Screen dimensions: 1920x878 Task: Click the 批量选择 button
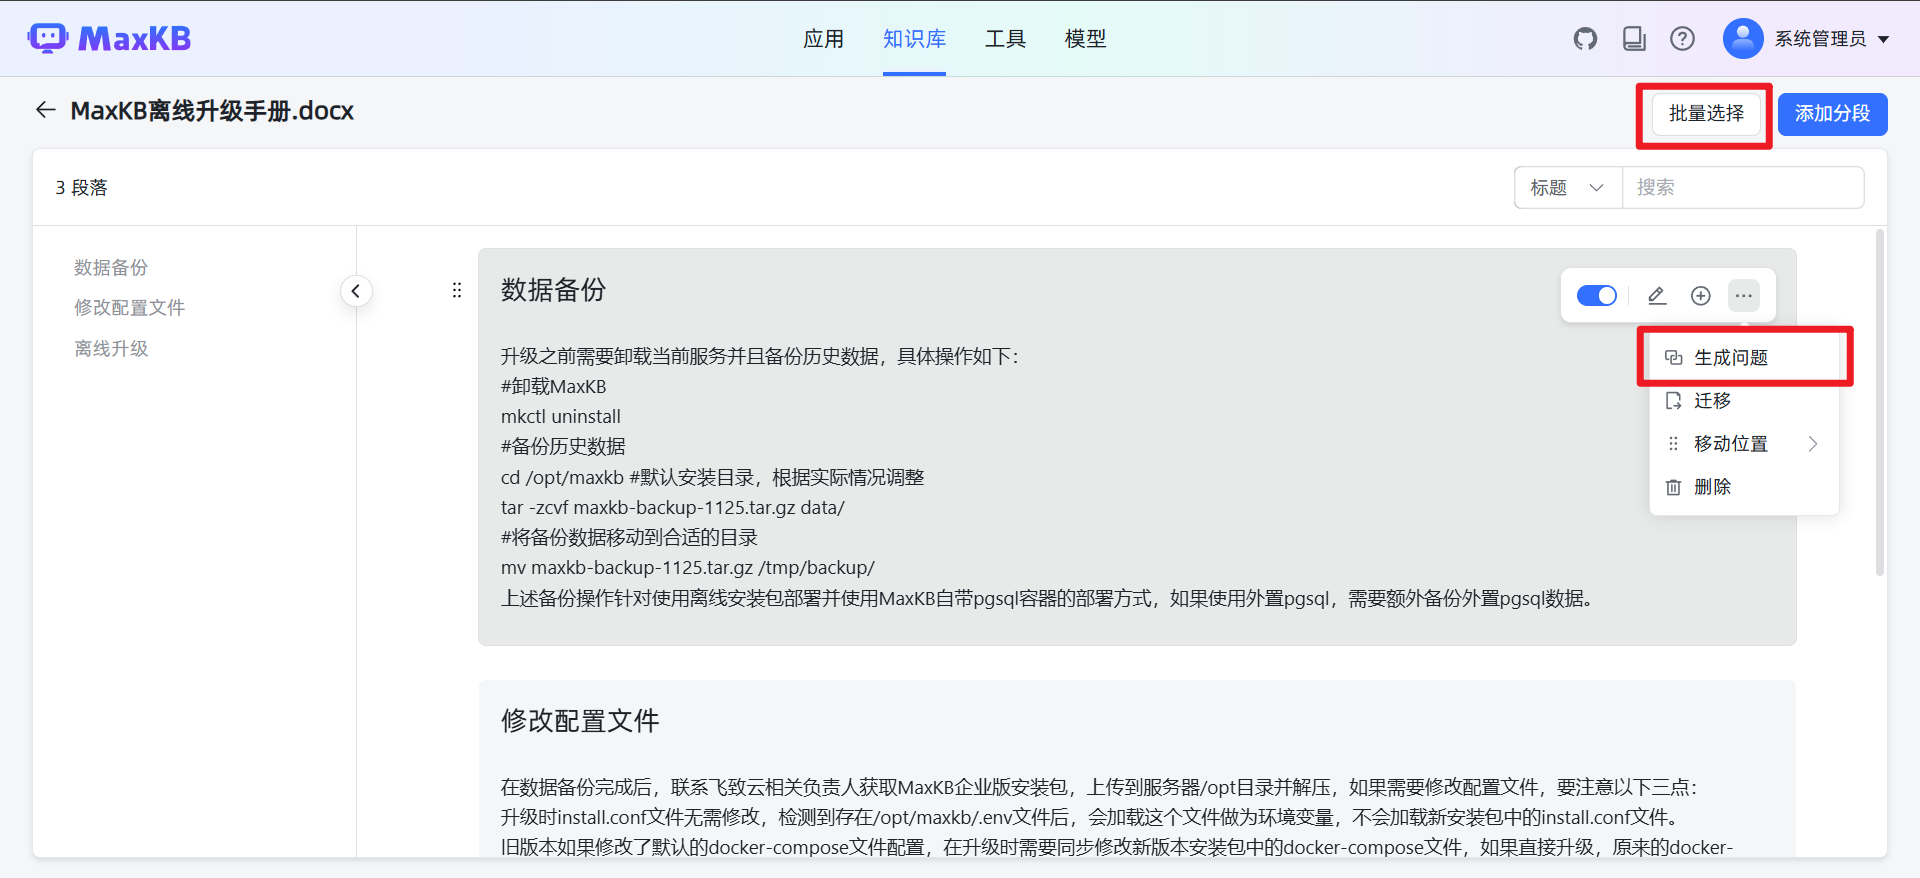tap(1705, 114)
